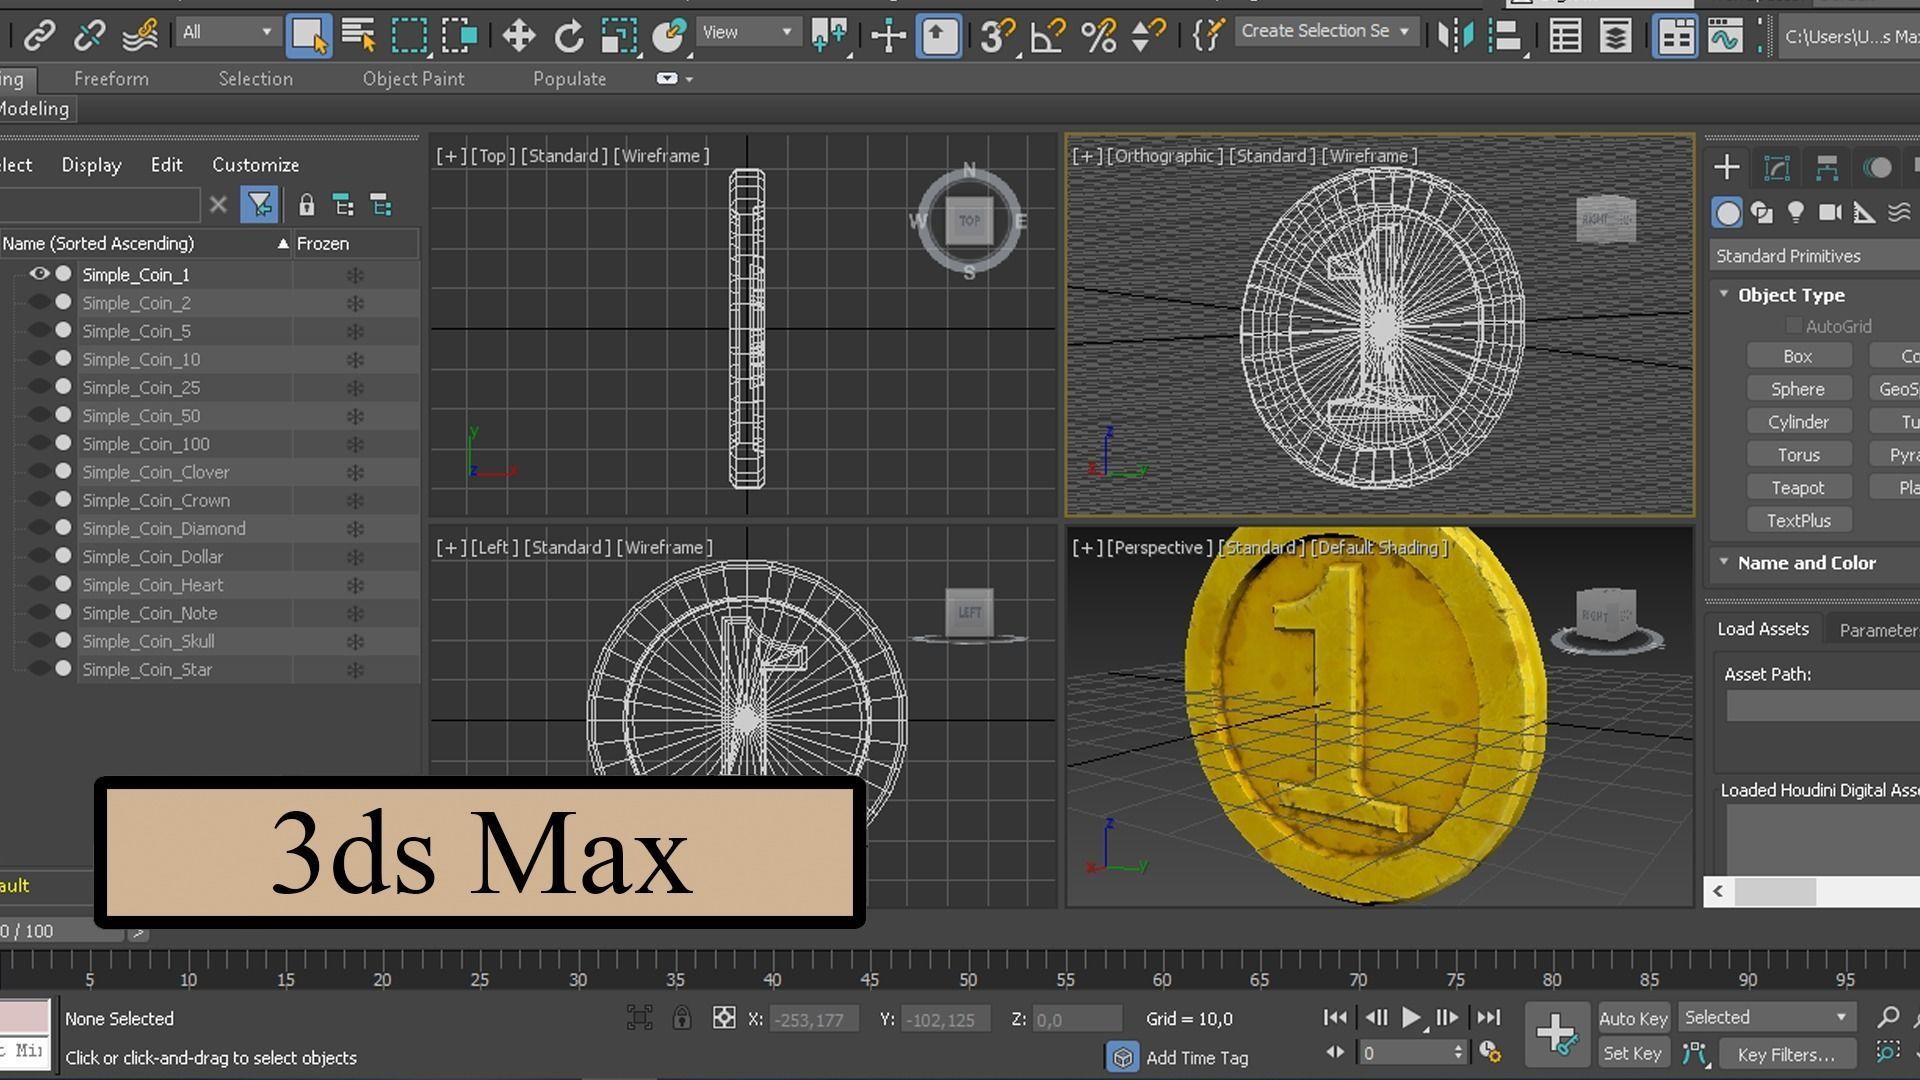Toggle Percent Snap icon
The width and height of the screenshot is (1920, 1080).
pyautogui.click(x=1098, y=36)
